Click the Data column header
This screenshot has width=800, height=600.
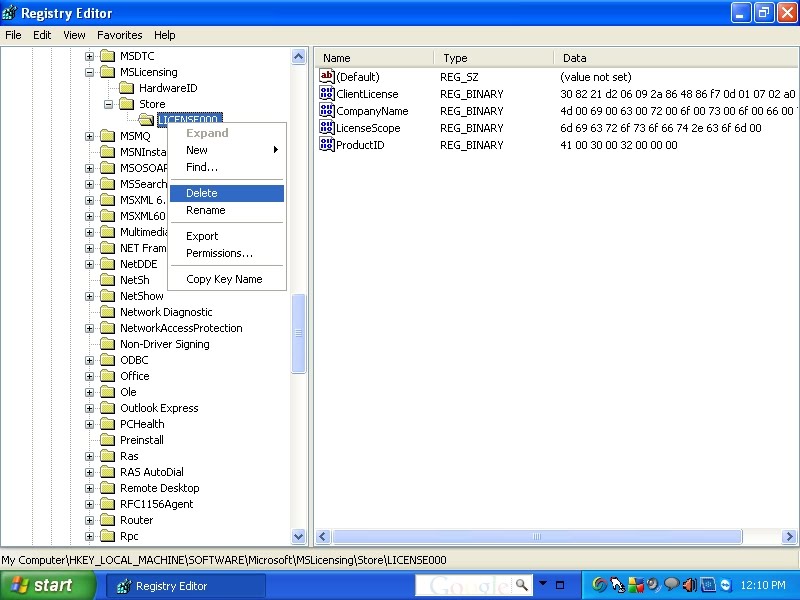pos(677,58)
